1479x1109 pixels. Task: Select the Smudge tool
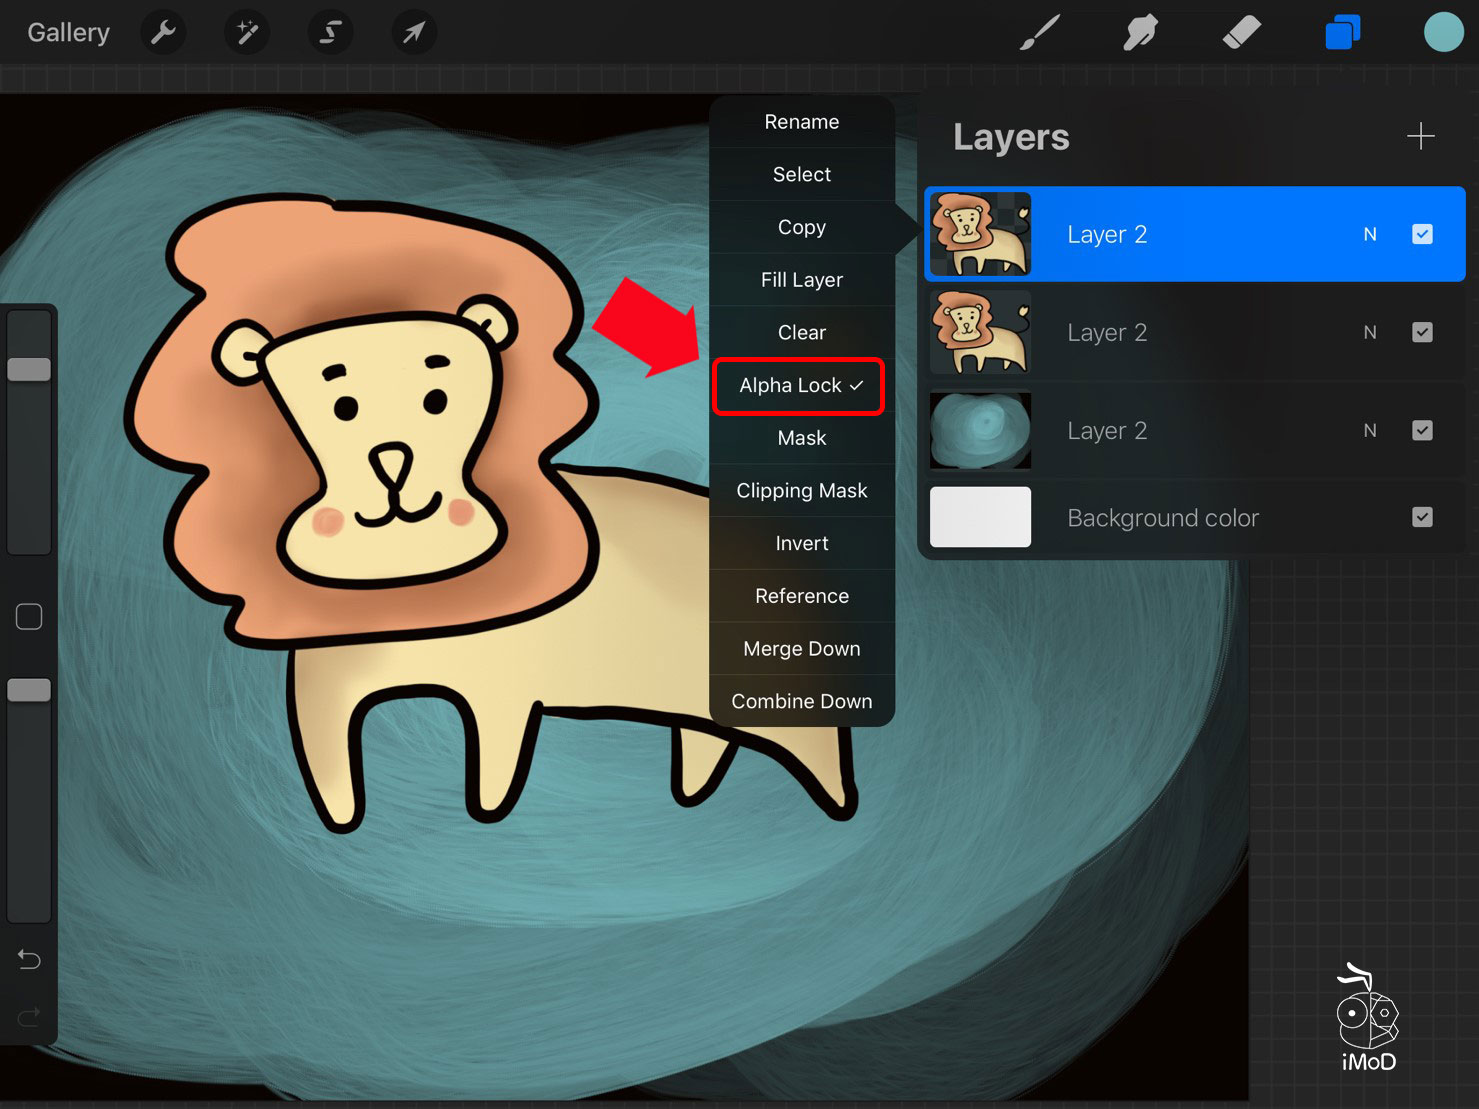[x=1140, y=33]
